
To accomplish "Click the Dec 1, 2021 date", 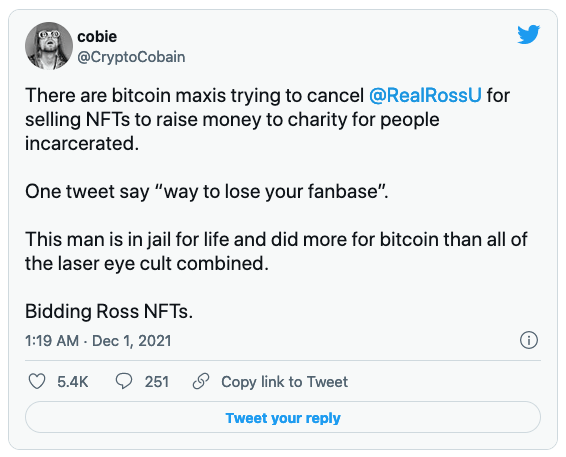I will point(132,341).
